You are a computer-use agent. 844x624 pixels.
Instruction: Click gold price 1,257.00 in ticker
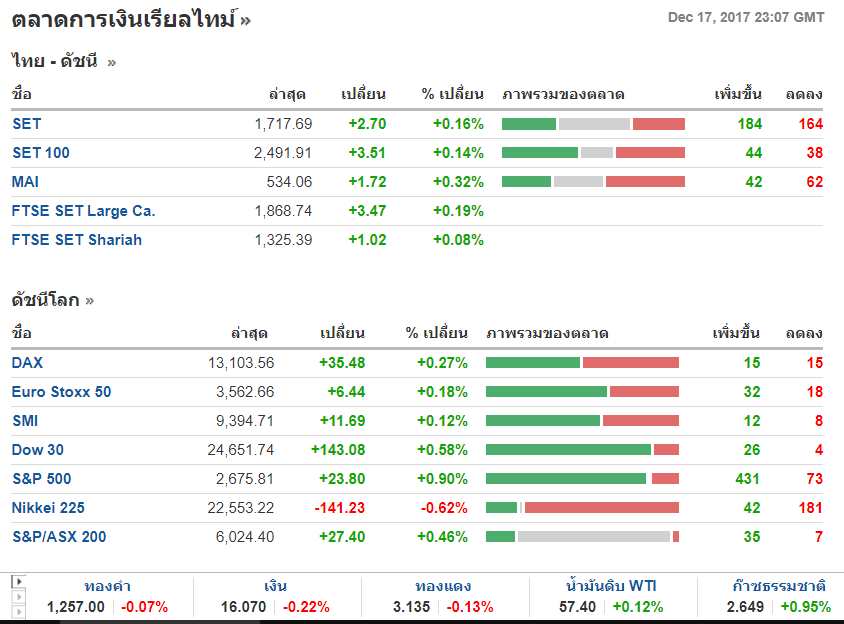76,607
